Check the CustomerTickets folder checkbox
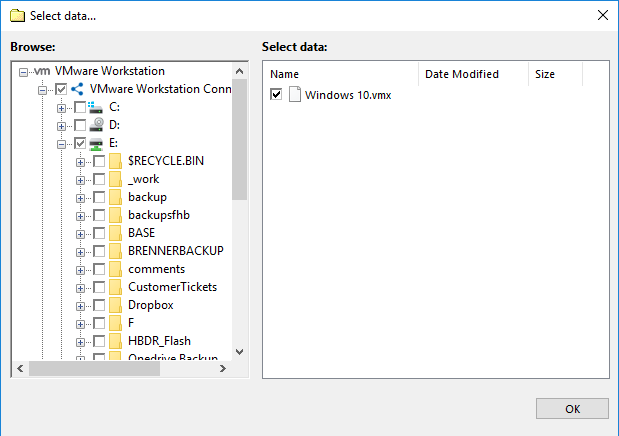Image resolution: width=619 pixels, height=436 pixels. [x=99, y=287]
